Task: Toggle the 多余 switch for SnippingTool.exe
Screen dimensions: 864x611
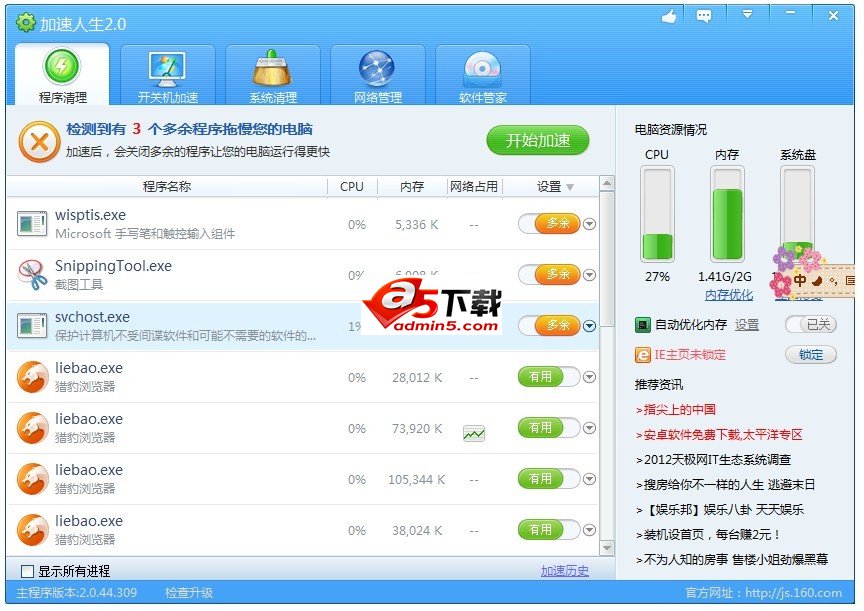Action: (549, 274)
